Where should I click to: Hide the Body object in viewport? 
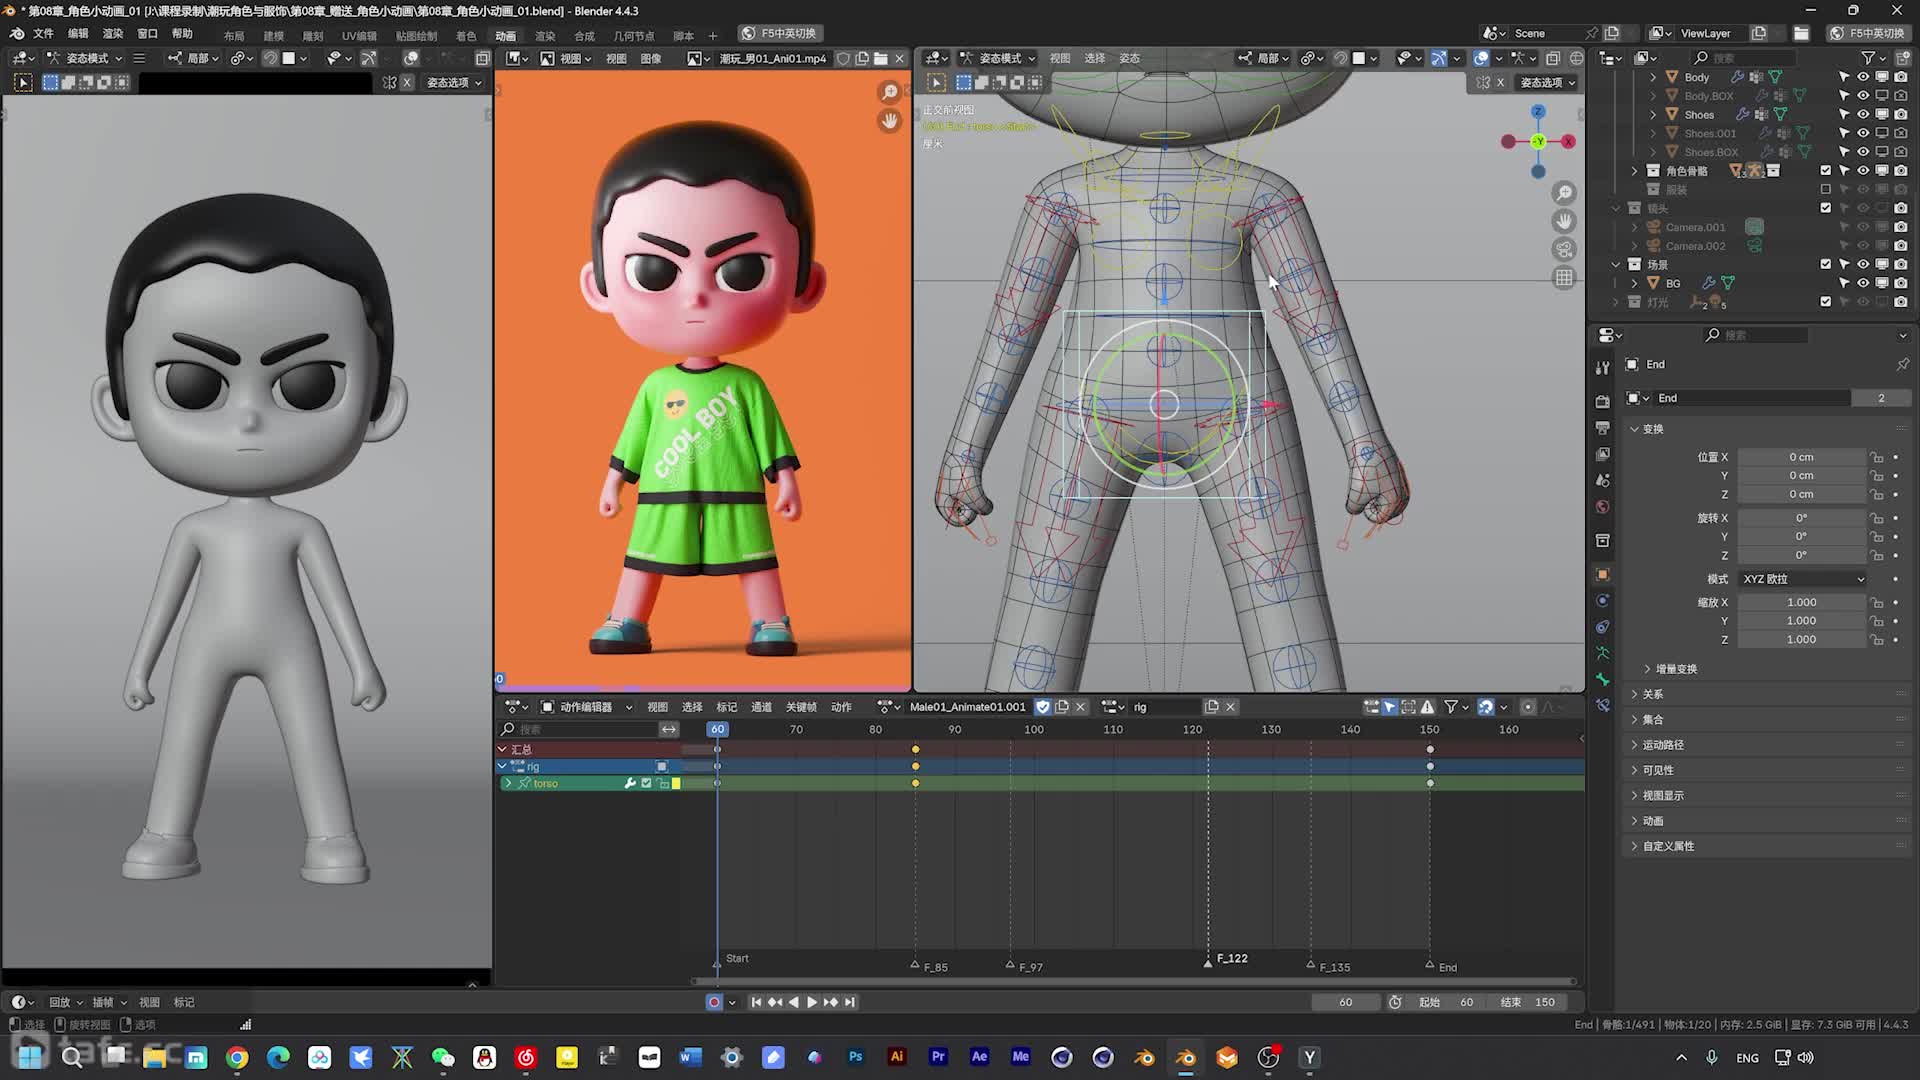(x=1863, y=77)
